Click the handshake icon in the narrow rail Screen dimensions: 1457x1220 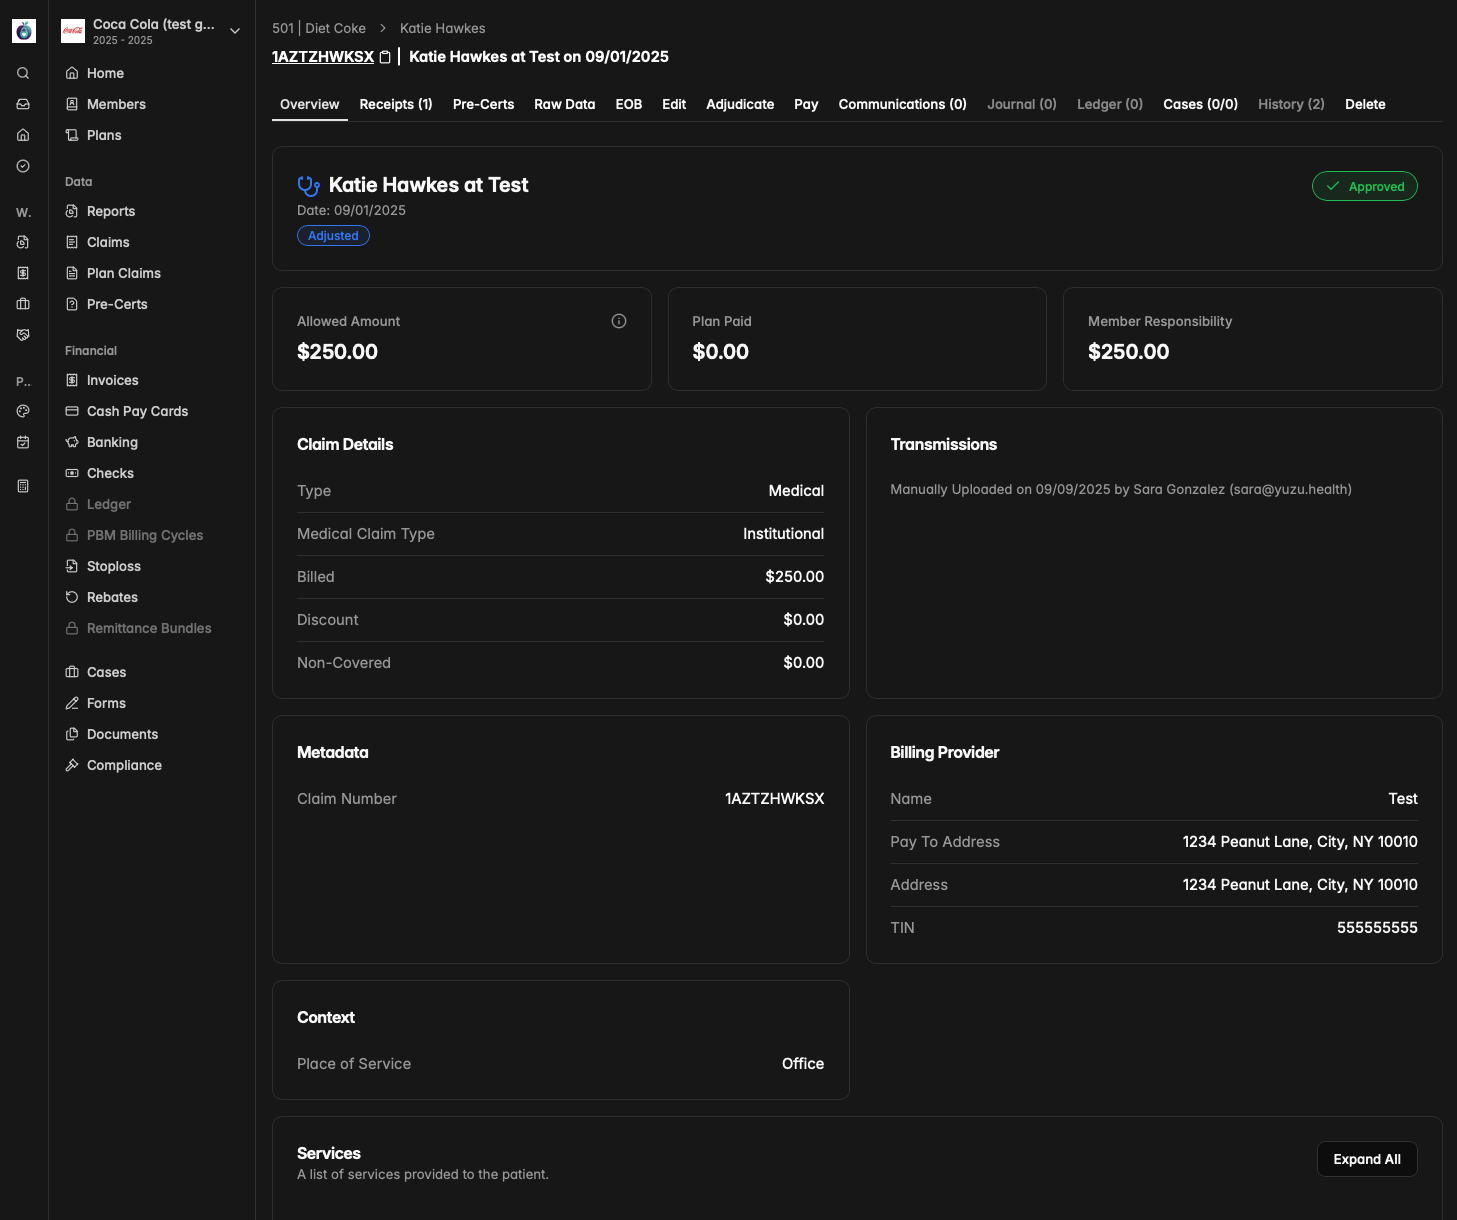click(x=23, y=335)
